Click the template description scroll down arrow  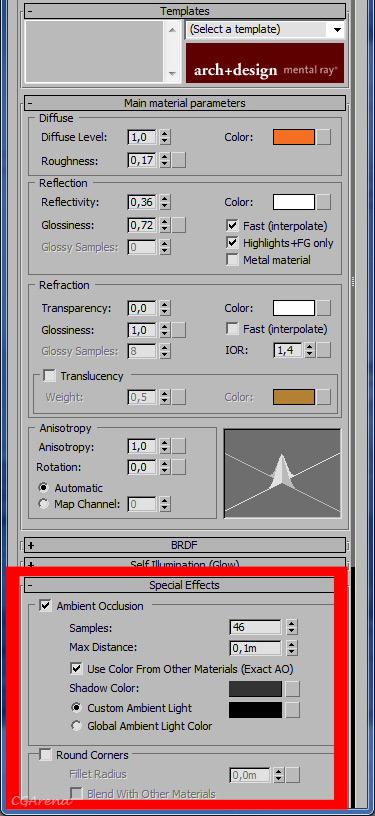coord(172,74)
